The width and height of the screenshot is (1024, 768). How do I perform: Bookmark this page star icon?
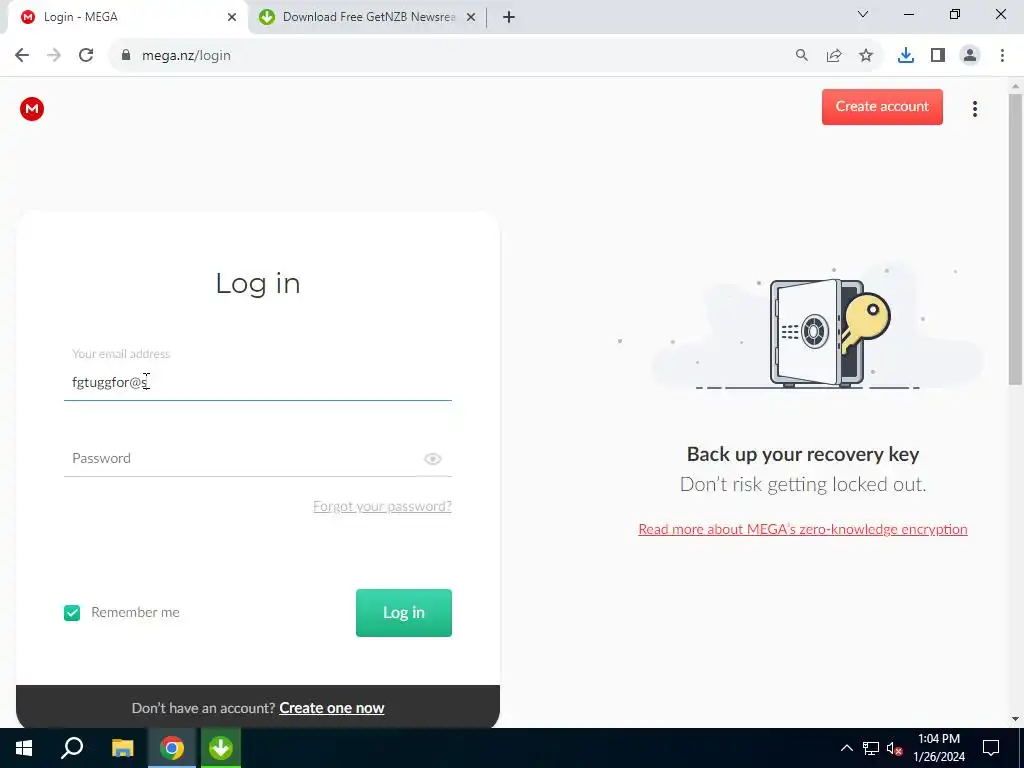(x=866, y=56)
